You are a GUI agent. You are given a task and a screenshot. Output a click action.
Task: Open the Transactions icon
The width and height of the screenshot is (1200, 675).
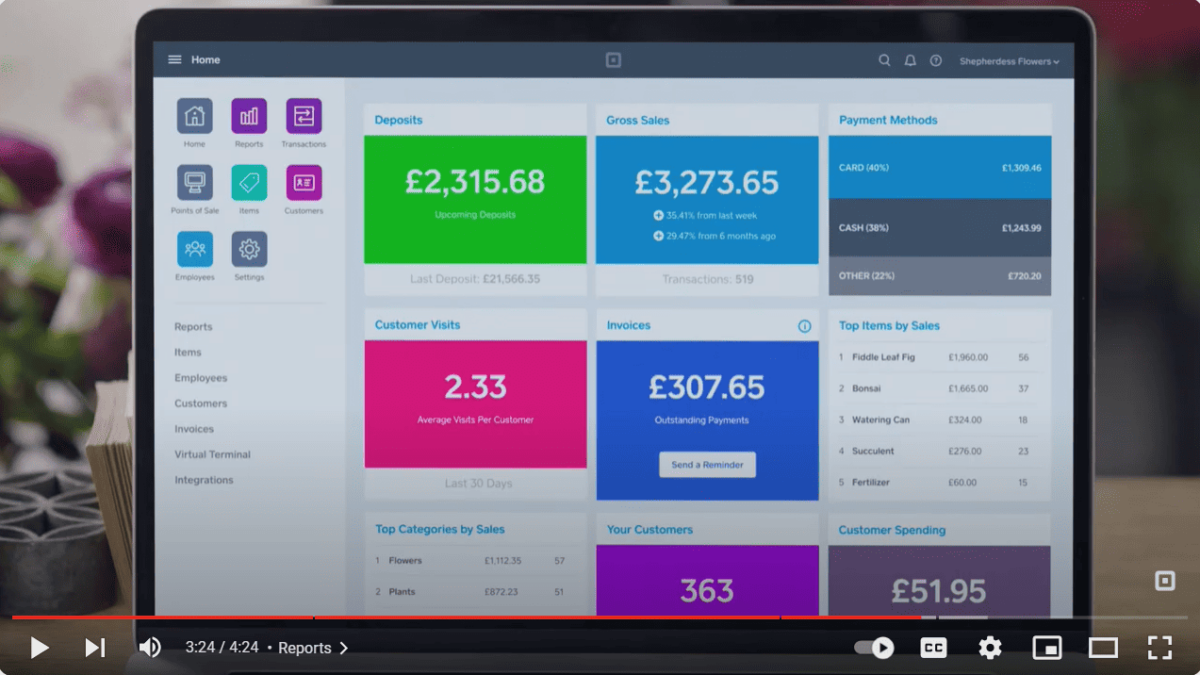pos(303,118)
